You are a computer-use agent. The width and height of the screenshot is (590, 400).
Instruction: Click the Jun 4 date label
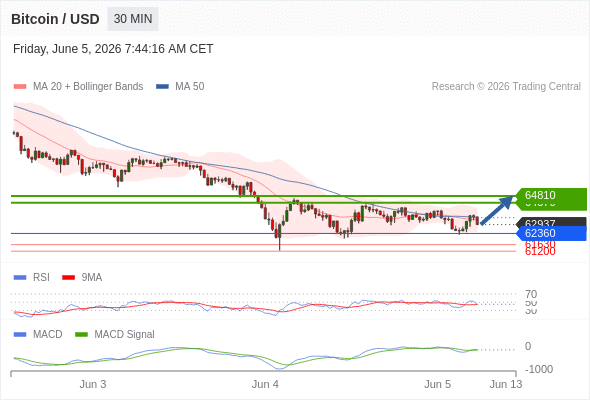(265, 384)
